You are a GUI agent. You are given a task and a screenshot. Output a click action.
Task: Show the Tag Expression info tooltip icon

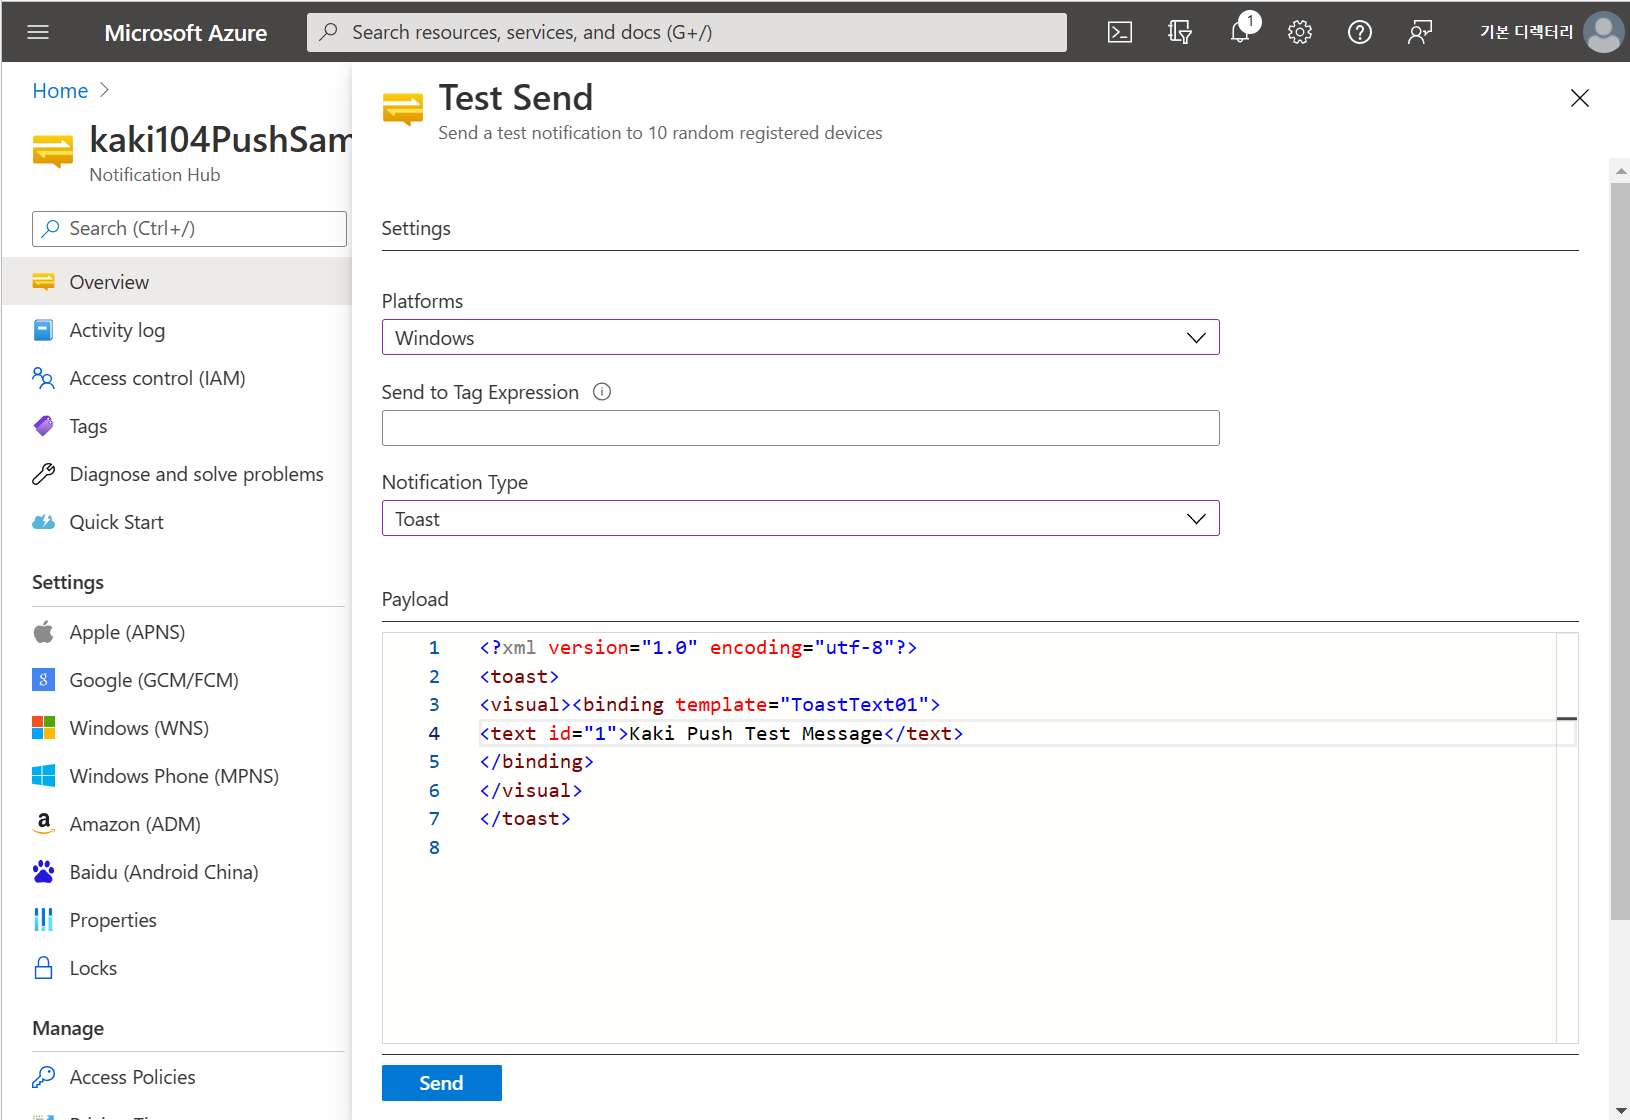point(602,392)
